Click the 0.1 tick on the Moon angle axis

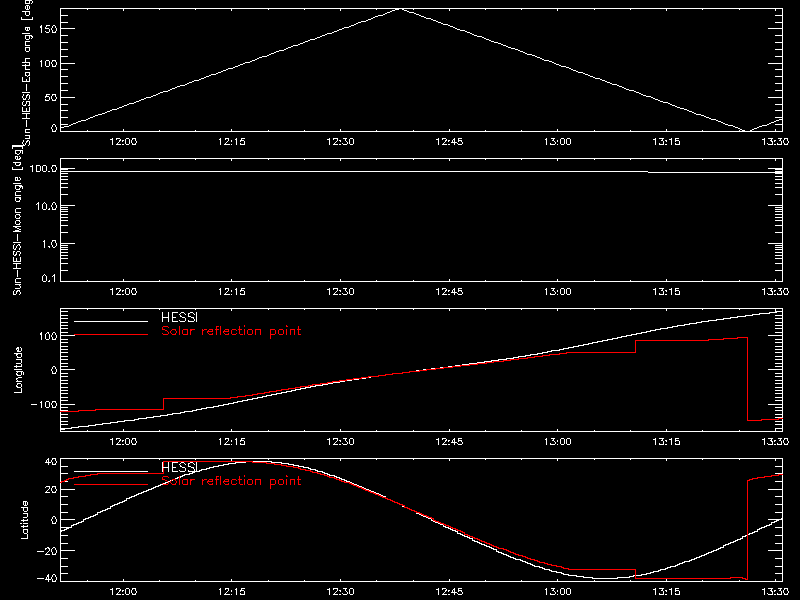[49, 278]
